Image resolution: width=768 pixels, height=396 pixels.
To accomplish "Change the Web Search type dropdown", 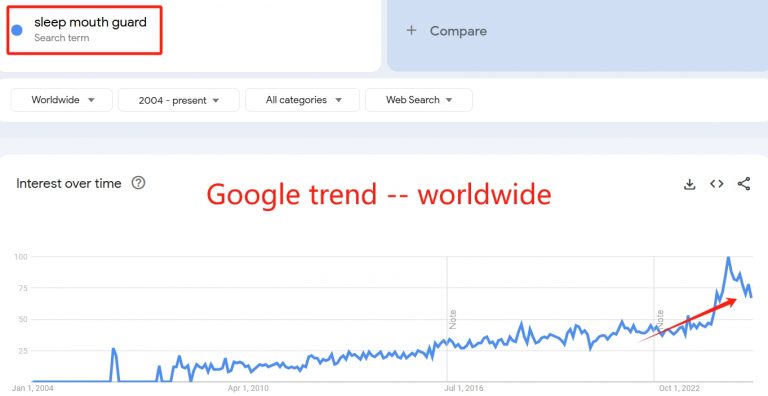I will [x=419, y=100].
